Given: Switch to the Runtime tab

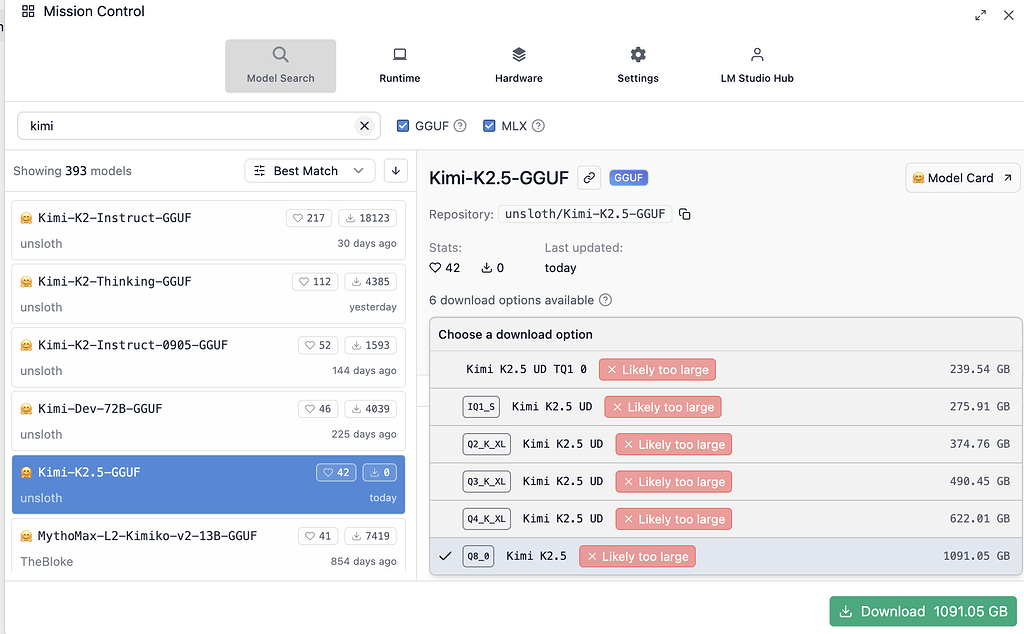Looking at the screenshot, I should coord(400,66).
